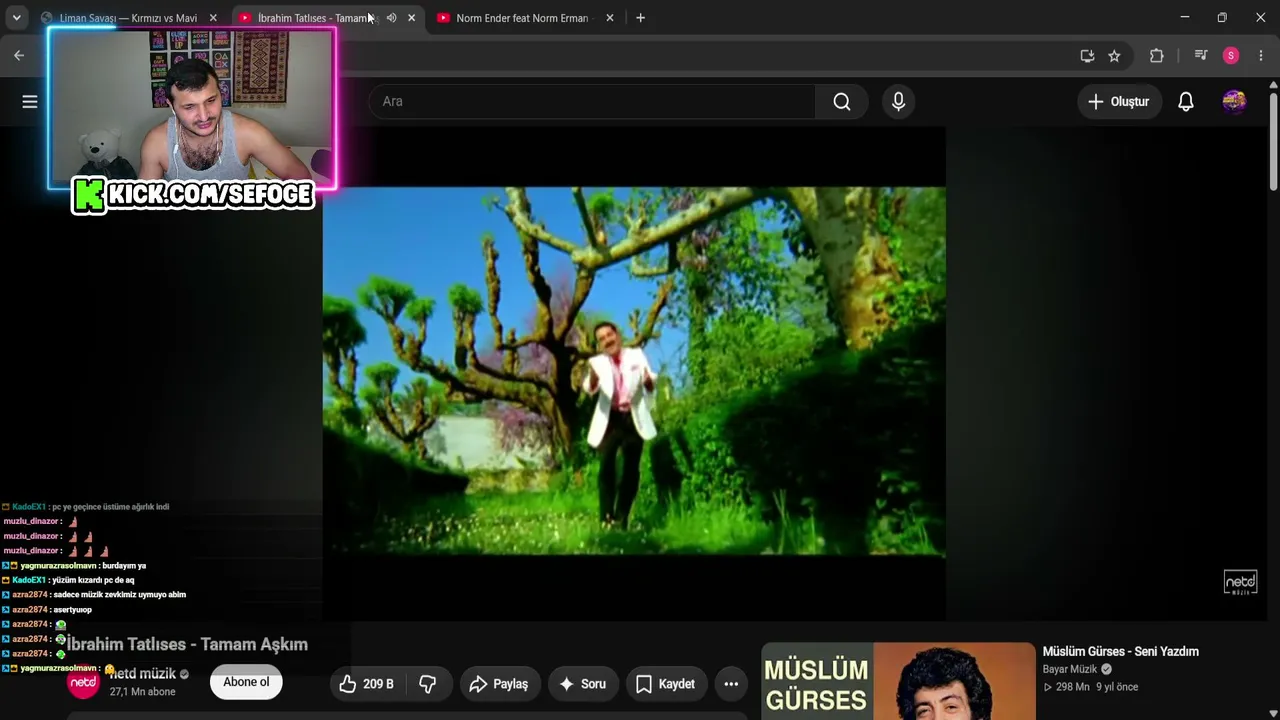Open Chrome media controls icon
Screen dimensions: 1280x720
click(1201, 56)
